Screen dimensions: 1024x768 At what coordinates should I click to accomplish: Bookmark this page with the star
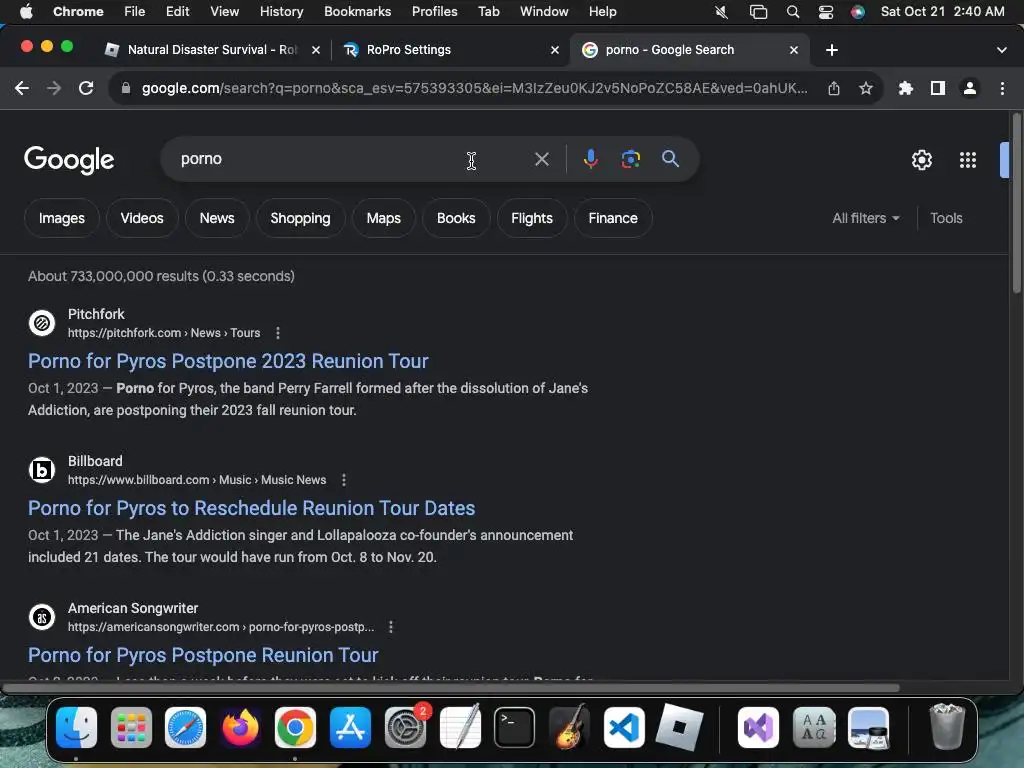click(866, 88)
